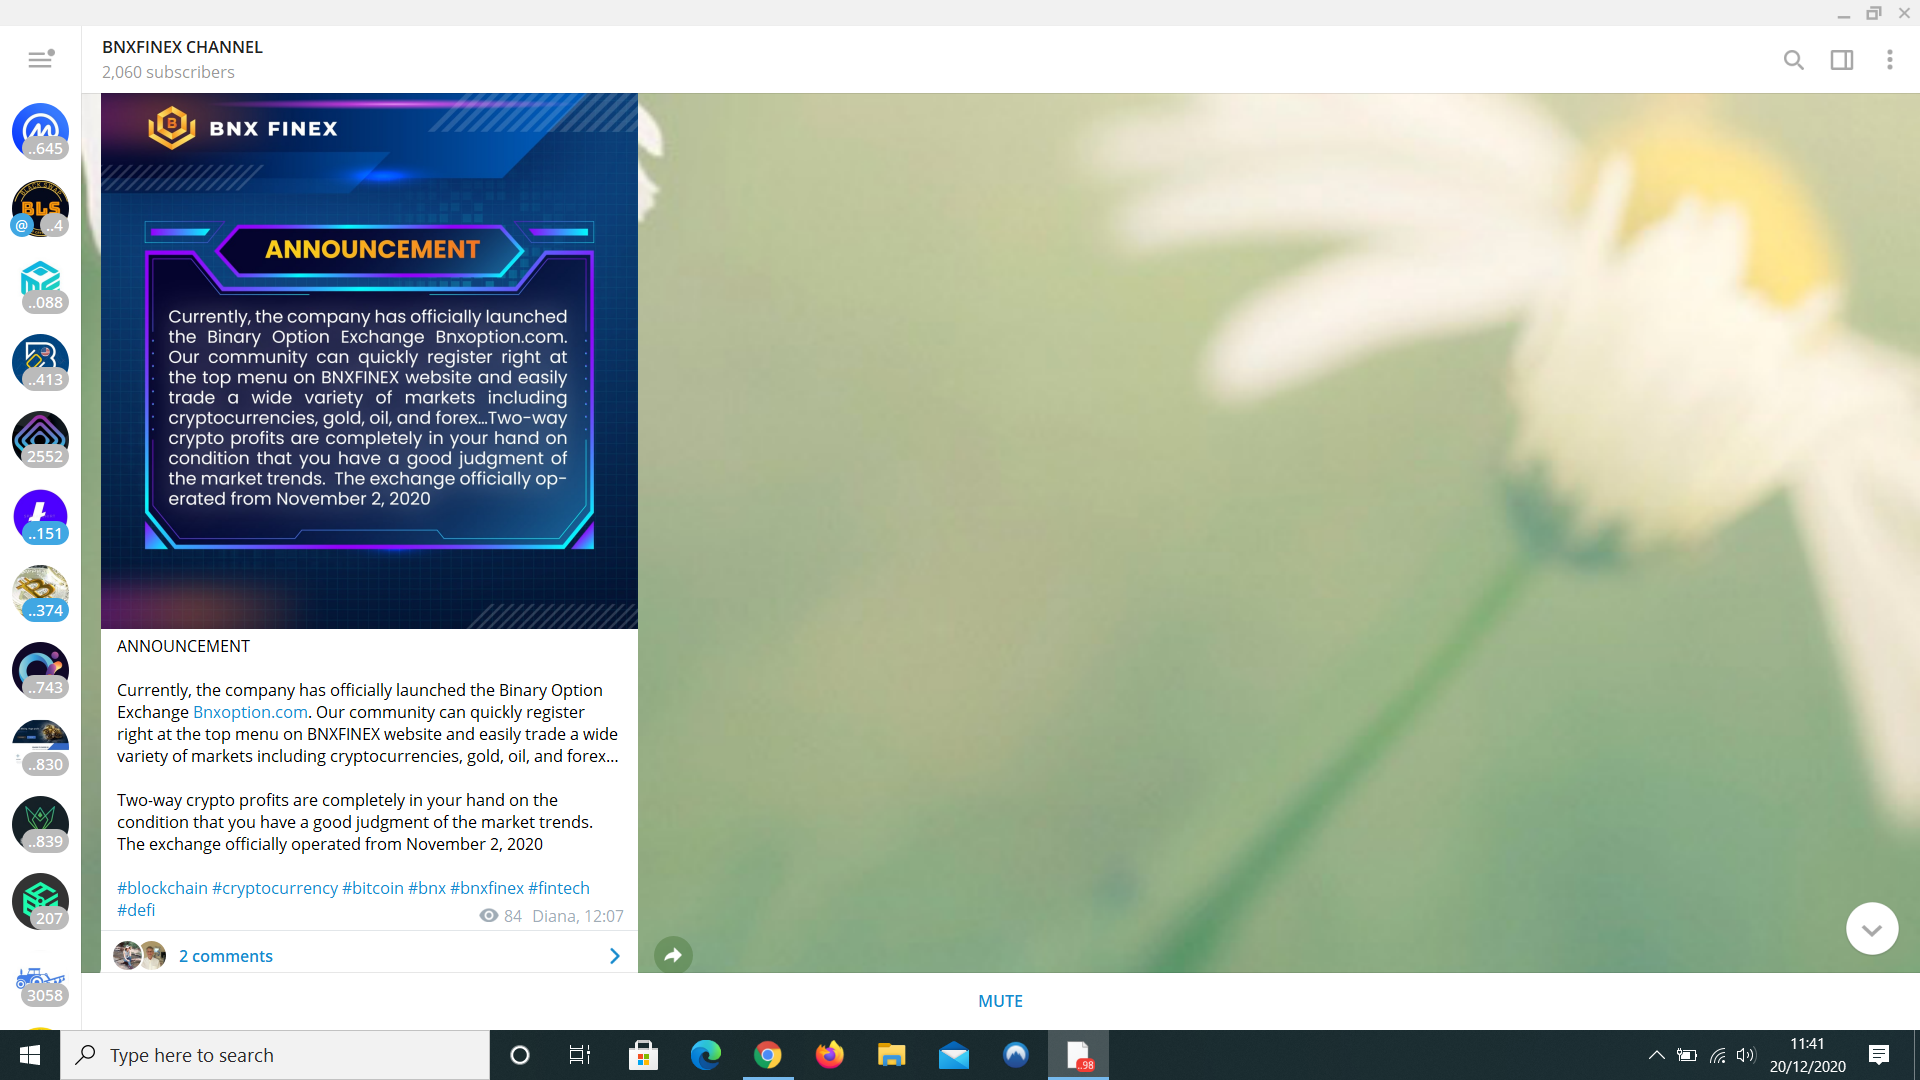Viewport: 1920px width, 1080px height.
Task: Click Windows taskbar search field
Action: tap(275, 1055)
